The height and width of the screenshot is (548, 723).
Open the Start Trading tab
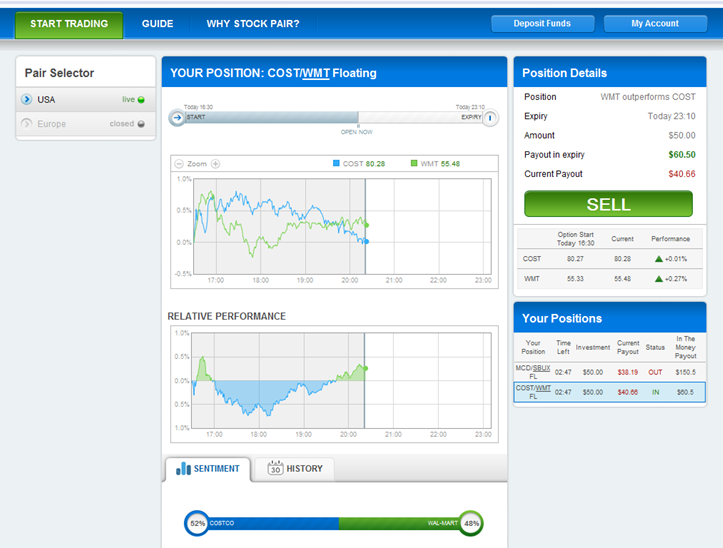click(x=69, y=25)
